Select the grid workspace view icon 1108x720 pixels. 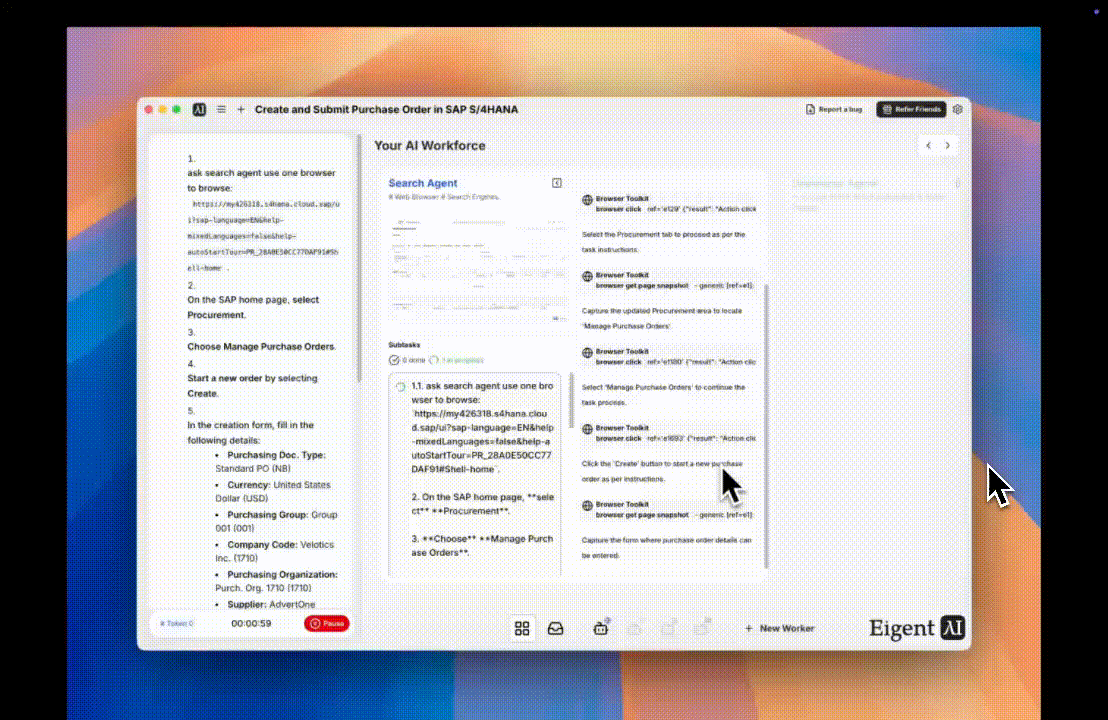(x=522, y=628)
